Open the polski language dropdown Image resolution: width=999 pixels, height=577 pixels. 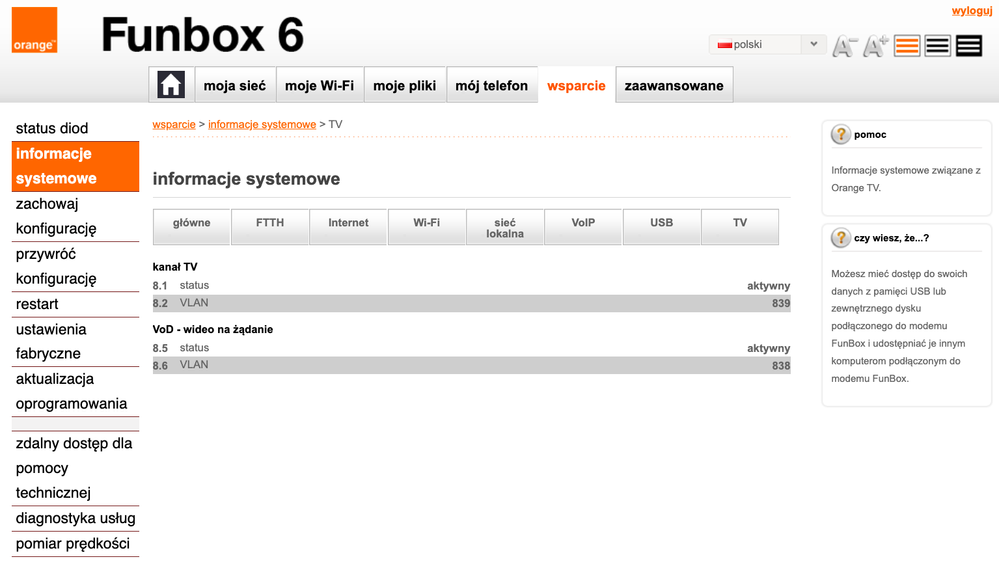tap(767, 45)
